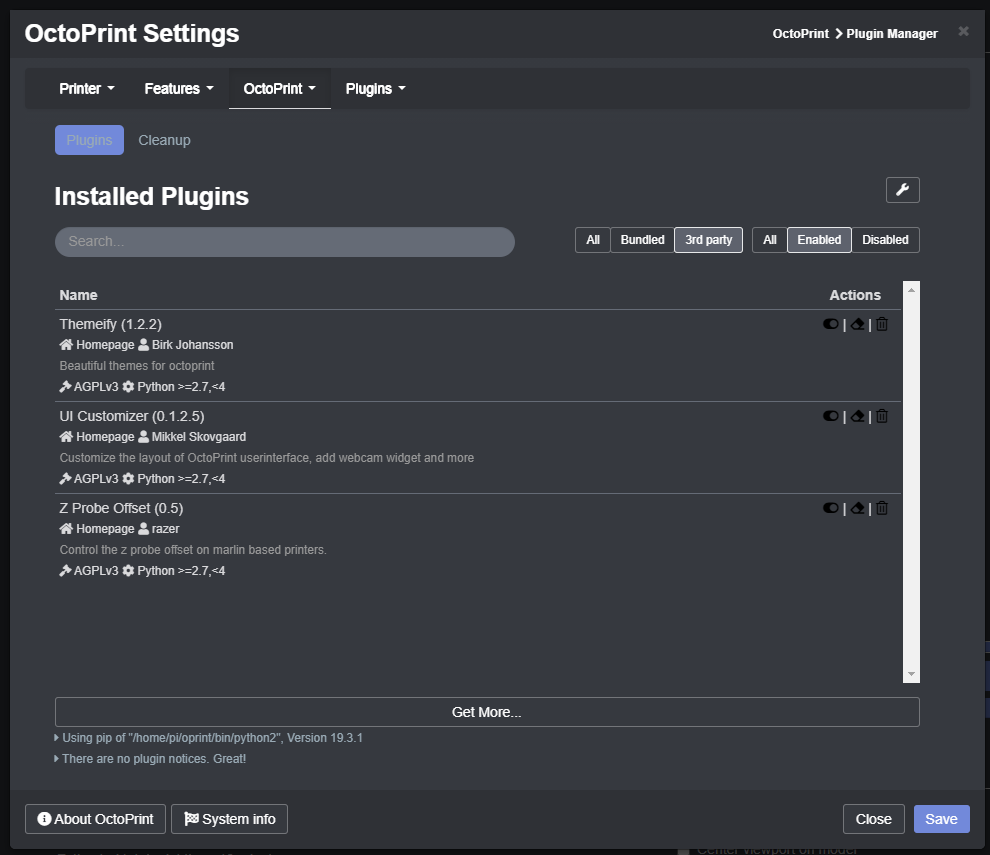
Task: Clean up Themeify plugin data with eraser icon
Action: pyautogui.click(x=857, y=323)
